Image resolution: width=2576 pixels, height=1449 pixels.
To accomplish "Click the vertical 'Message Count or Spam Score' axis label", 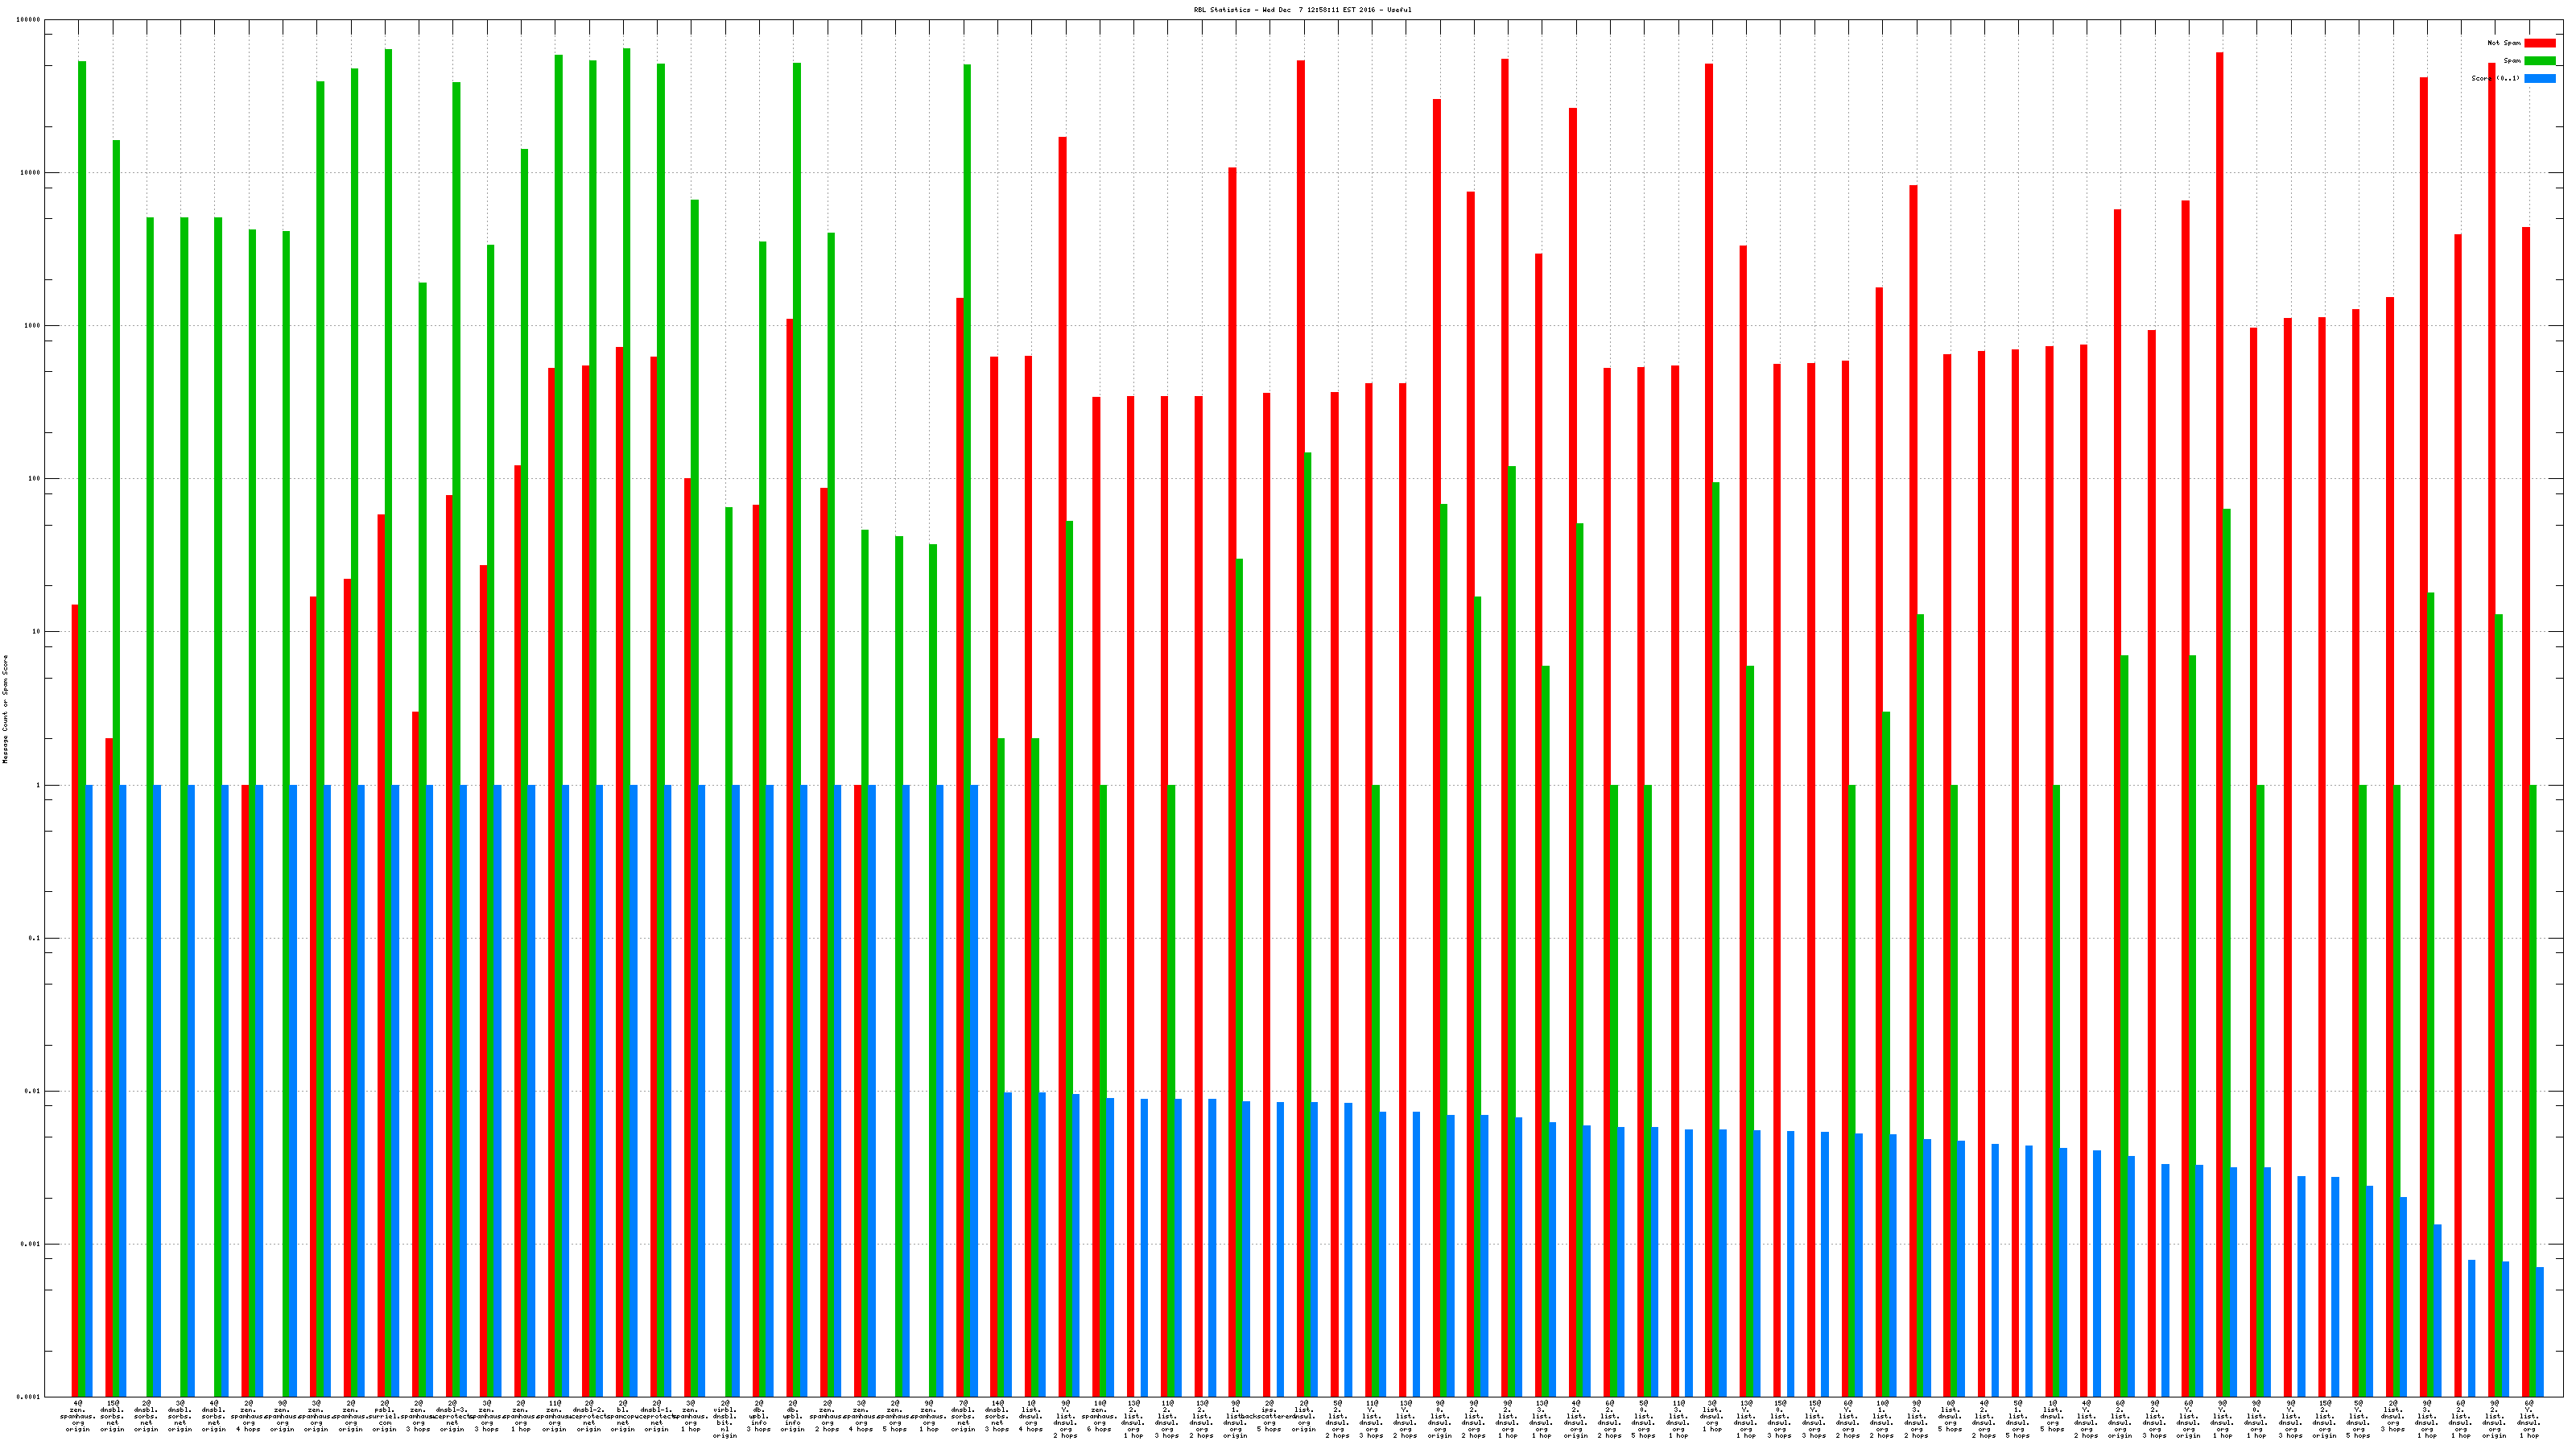I will click(5, 709).
